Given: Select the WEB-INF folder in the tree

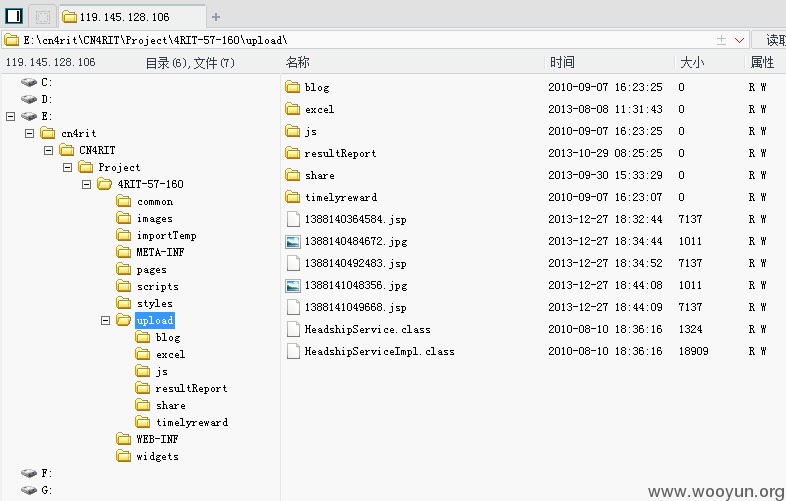Looking at the screenshot, I should click(x=157, y=439).
